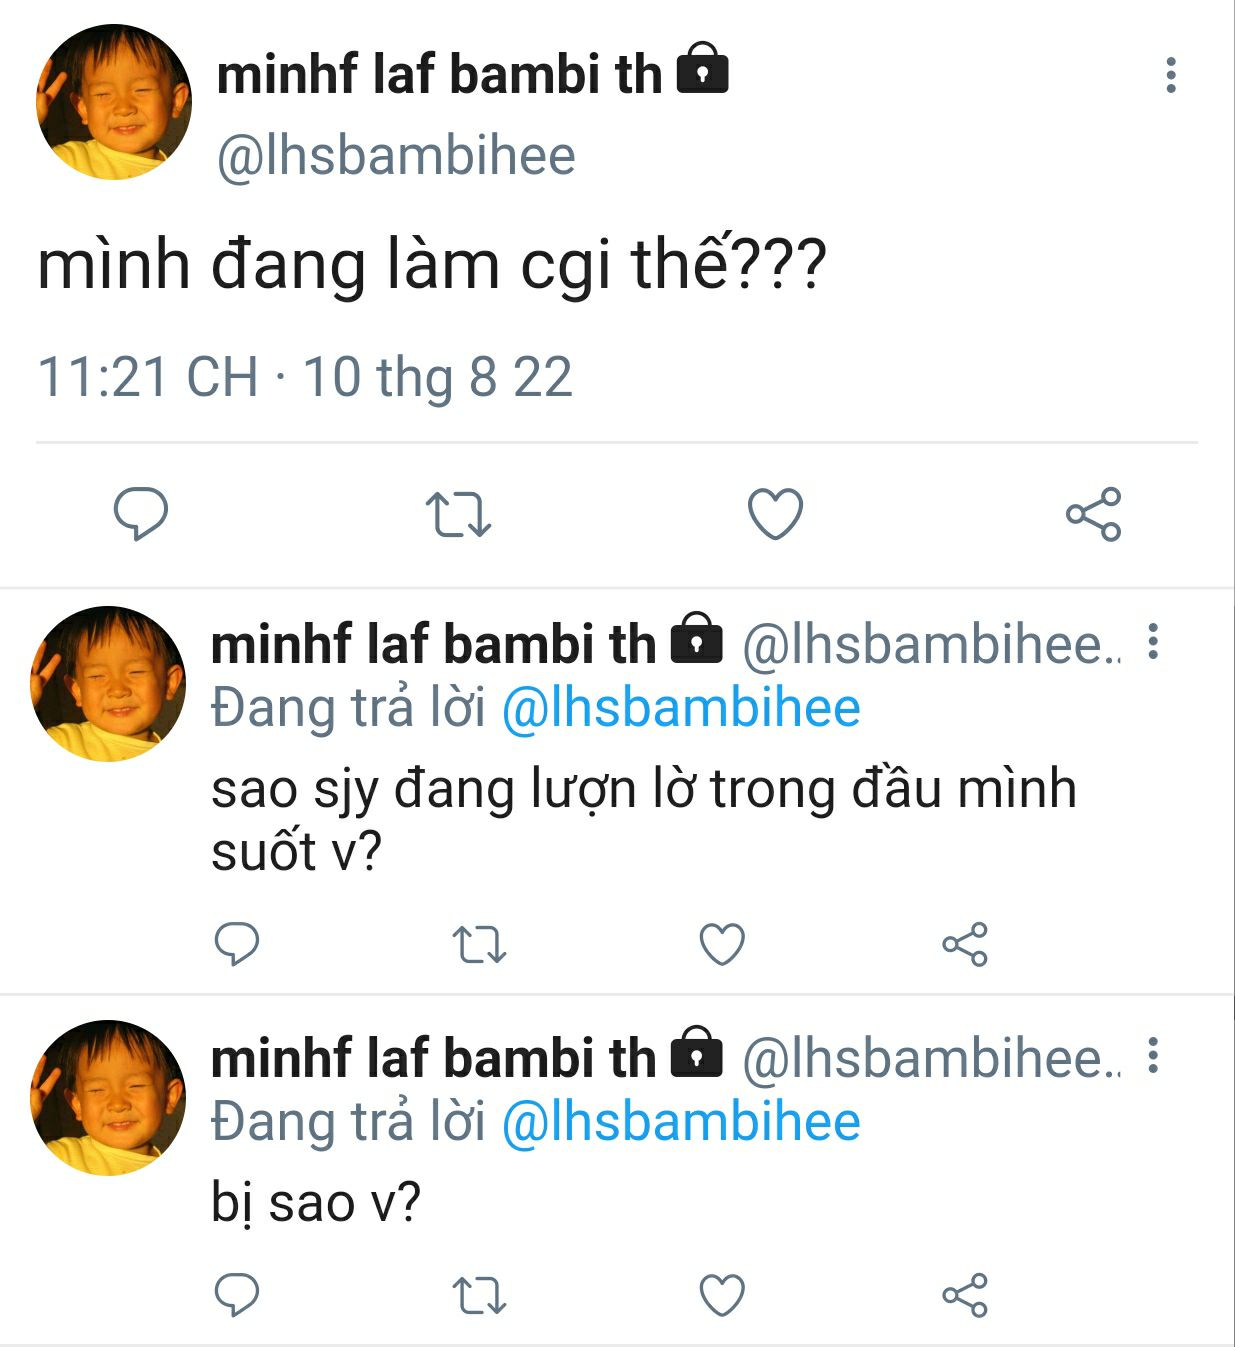Like the "bị sao v?" reply
This screenshot has height=1347, width=1235.
(722, 1295)
